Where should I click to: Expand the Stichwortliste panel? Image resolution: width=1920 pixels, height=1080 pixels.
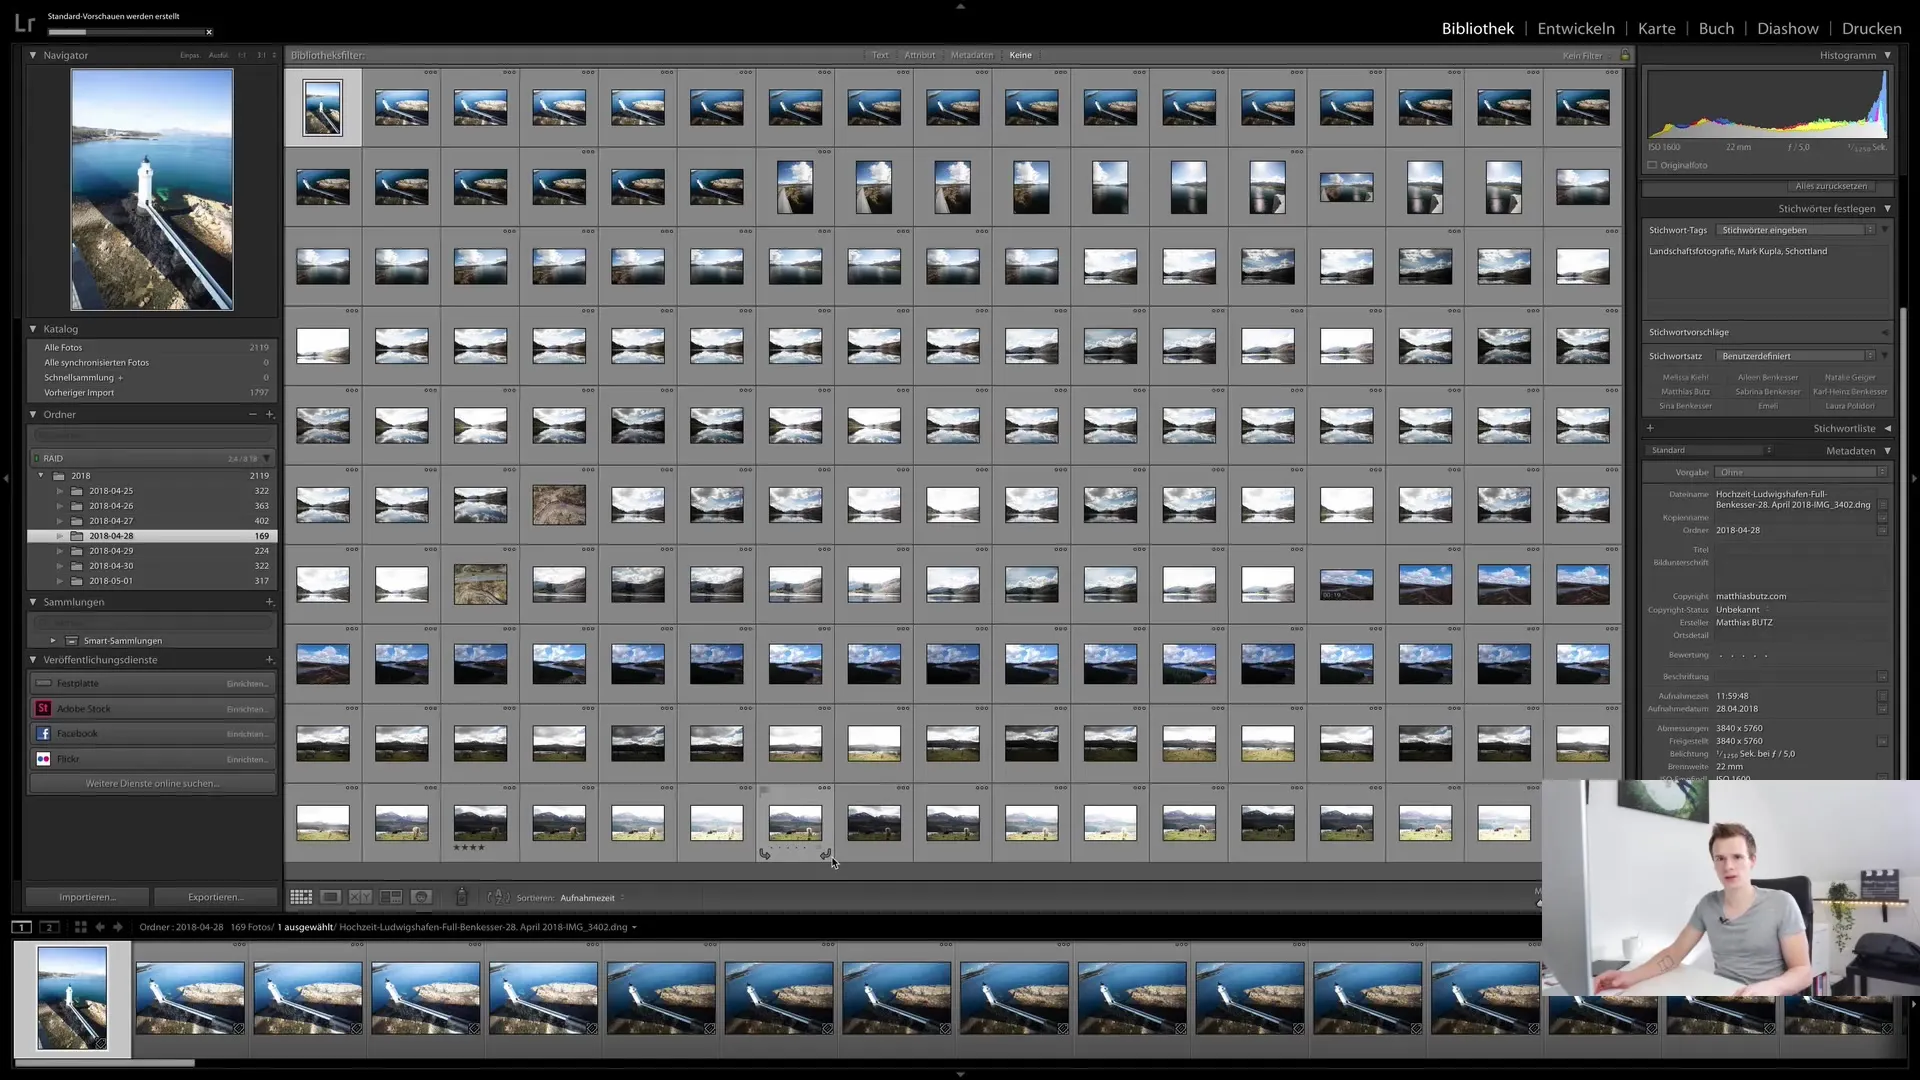pyautogui.click(x=1887, y=428)
